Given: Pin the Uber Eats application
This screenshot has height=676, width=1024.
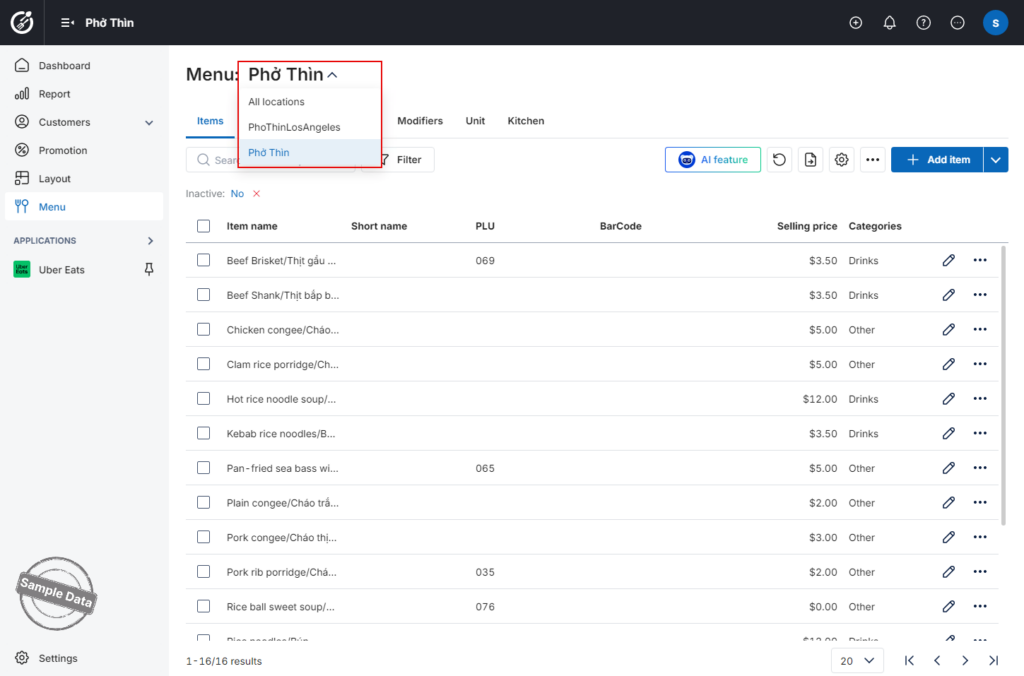Looking at the screenshot, I should pos(149,269).
